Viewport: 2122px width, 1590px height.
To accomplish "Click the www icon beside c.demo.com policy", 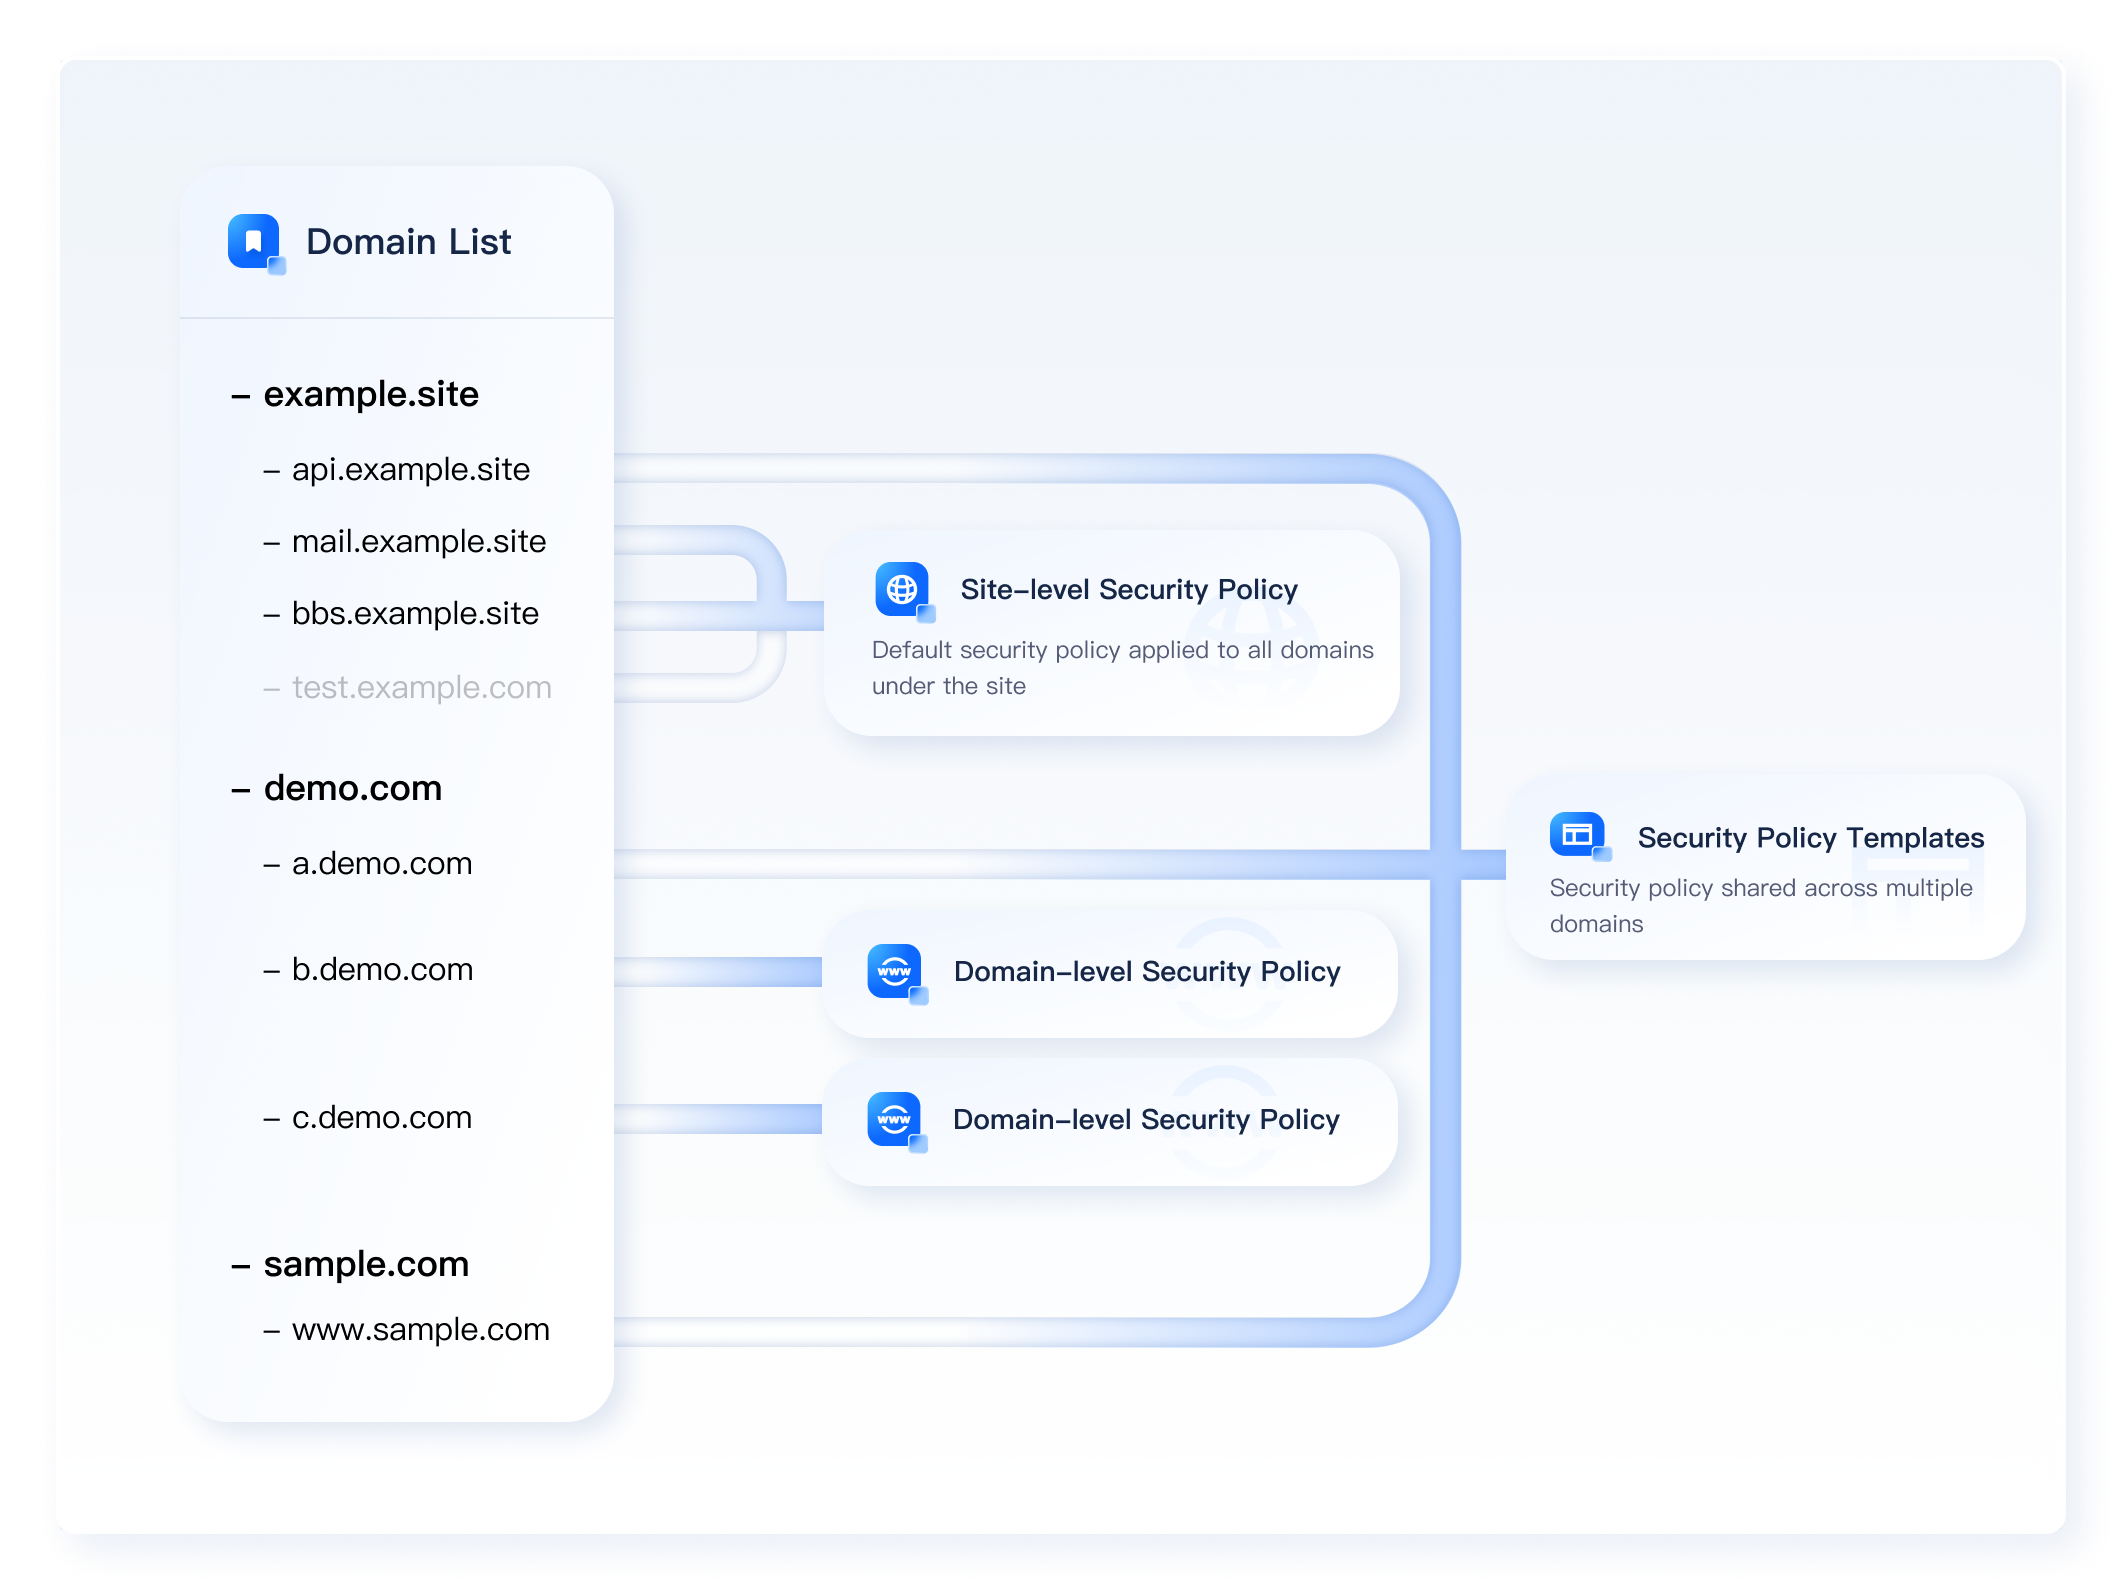I will pos(894,1119).
